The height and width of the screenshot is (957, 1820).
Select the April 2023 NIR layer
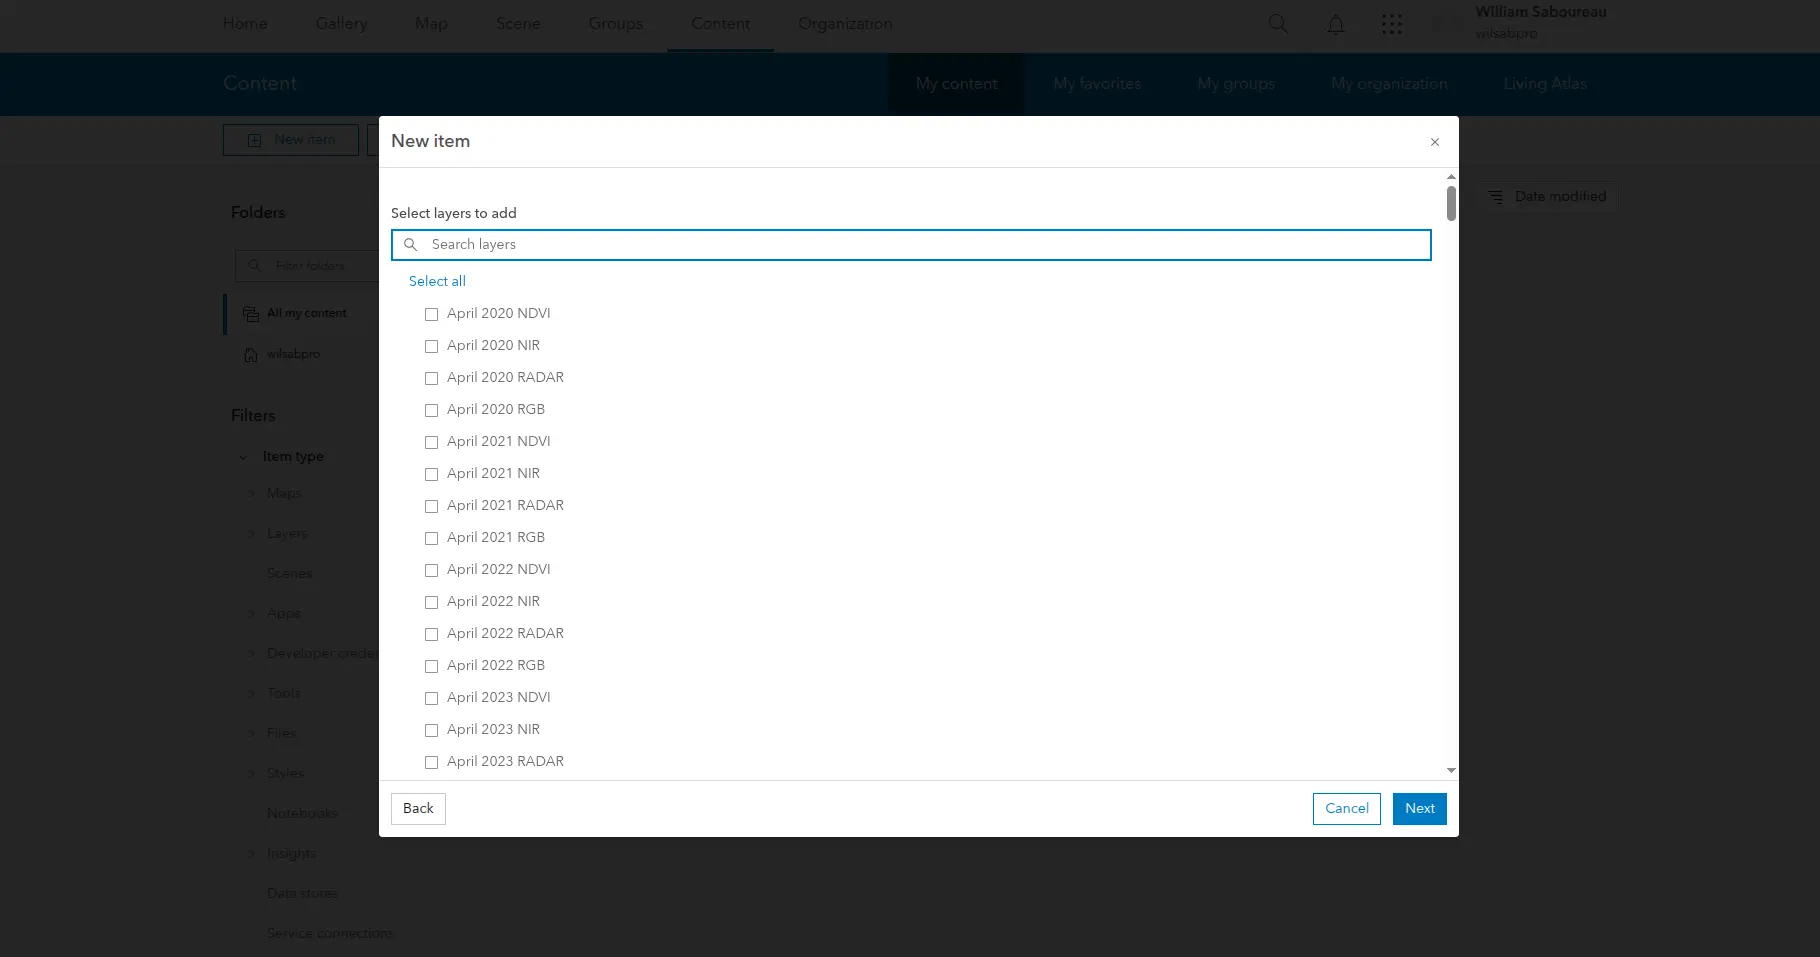coord(431,730)
